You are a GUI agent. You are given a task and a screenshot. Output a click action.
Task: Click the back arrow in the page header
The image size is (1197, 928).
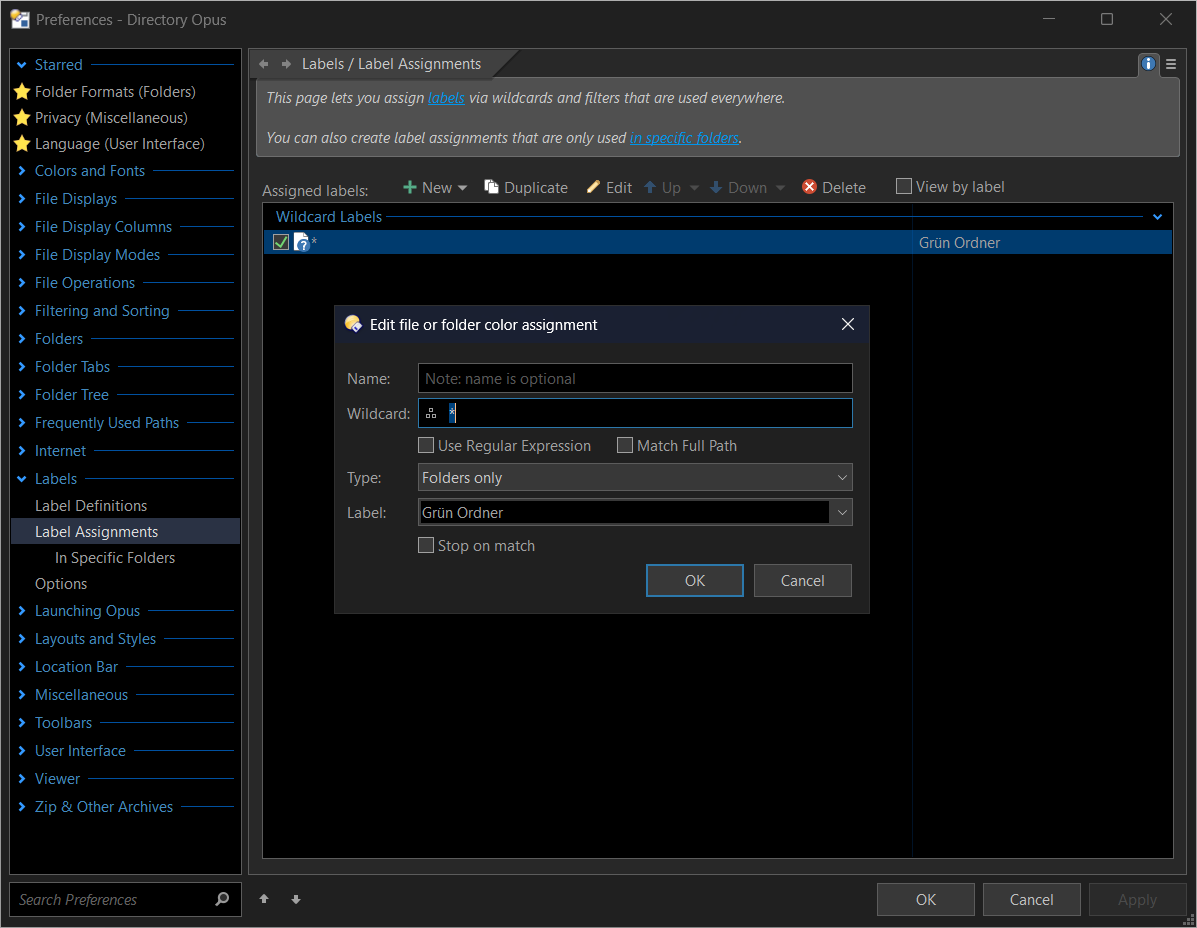(264, 64)
